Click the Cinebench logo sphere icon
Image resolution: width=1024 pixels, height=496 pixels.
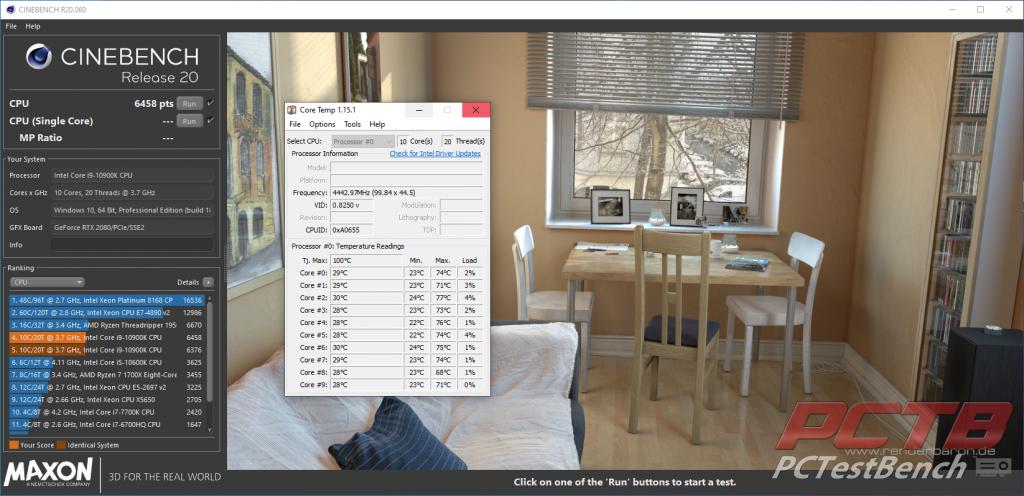click(39, 57)
